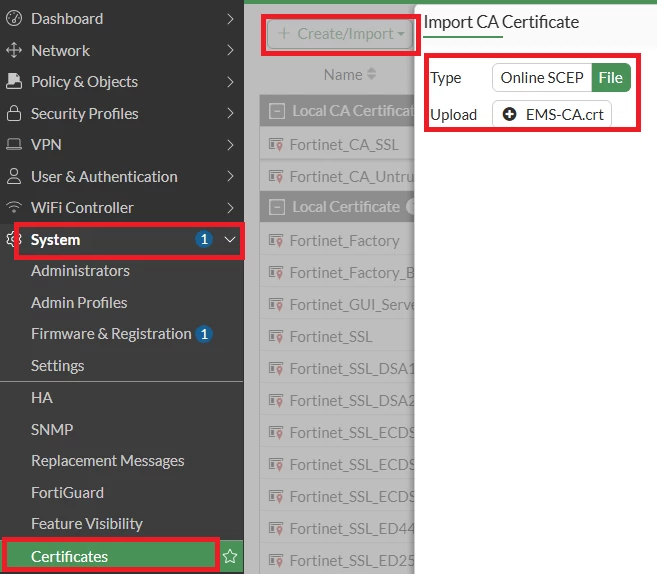Click the certificate icon for Fortinet_SSL_ED44
The width and height of the screenshot is (657, 574).
(276, 529)
